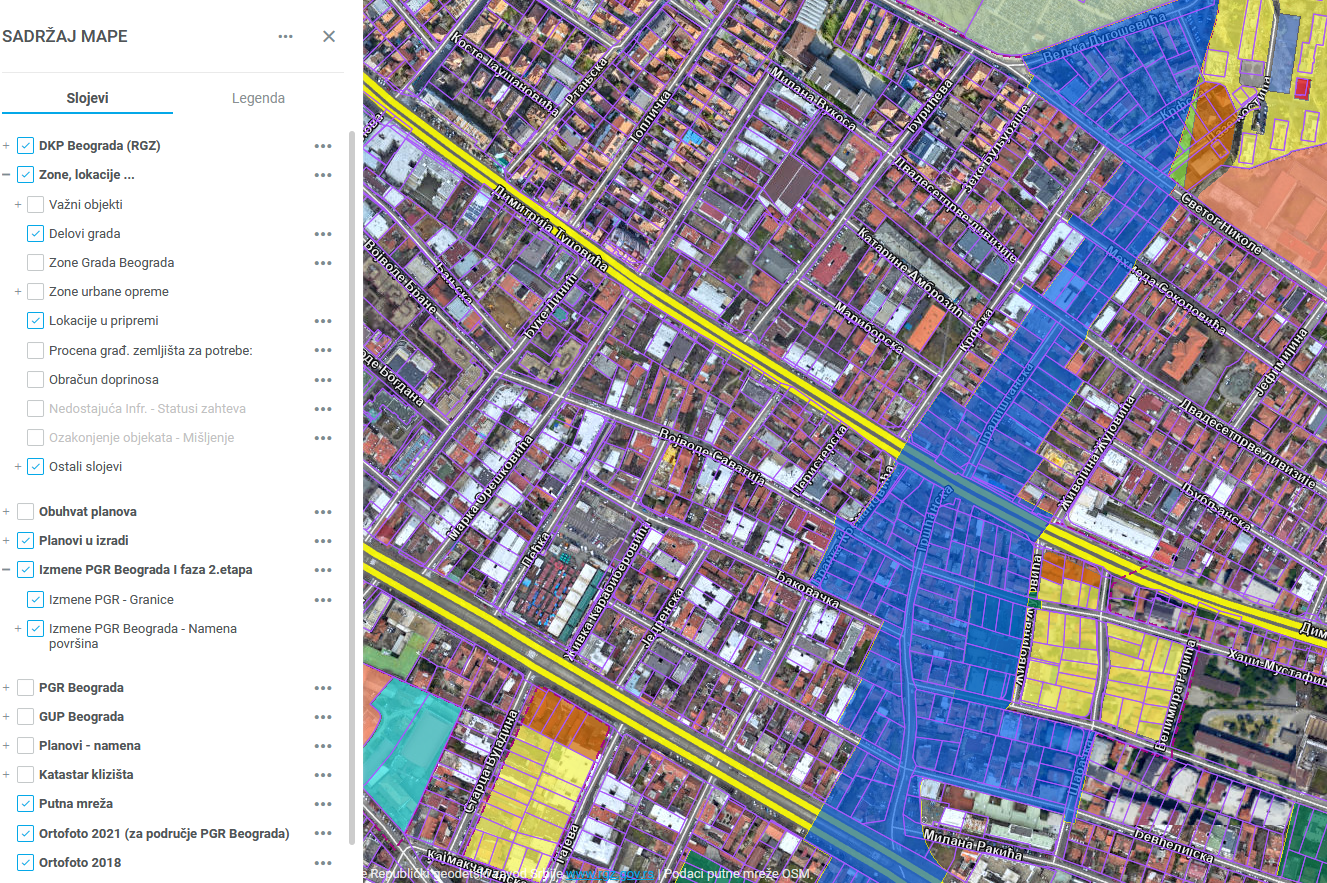The image size is (1327, 883).
Task: Close the SADRŽAJ MAPE panel
Action: coord(329,37)
